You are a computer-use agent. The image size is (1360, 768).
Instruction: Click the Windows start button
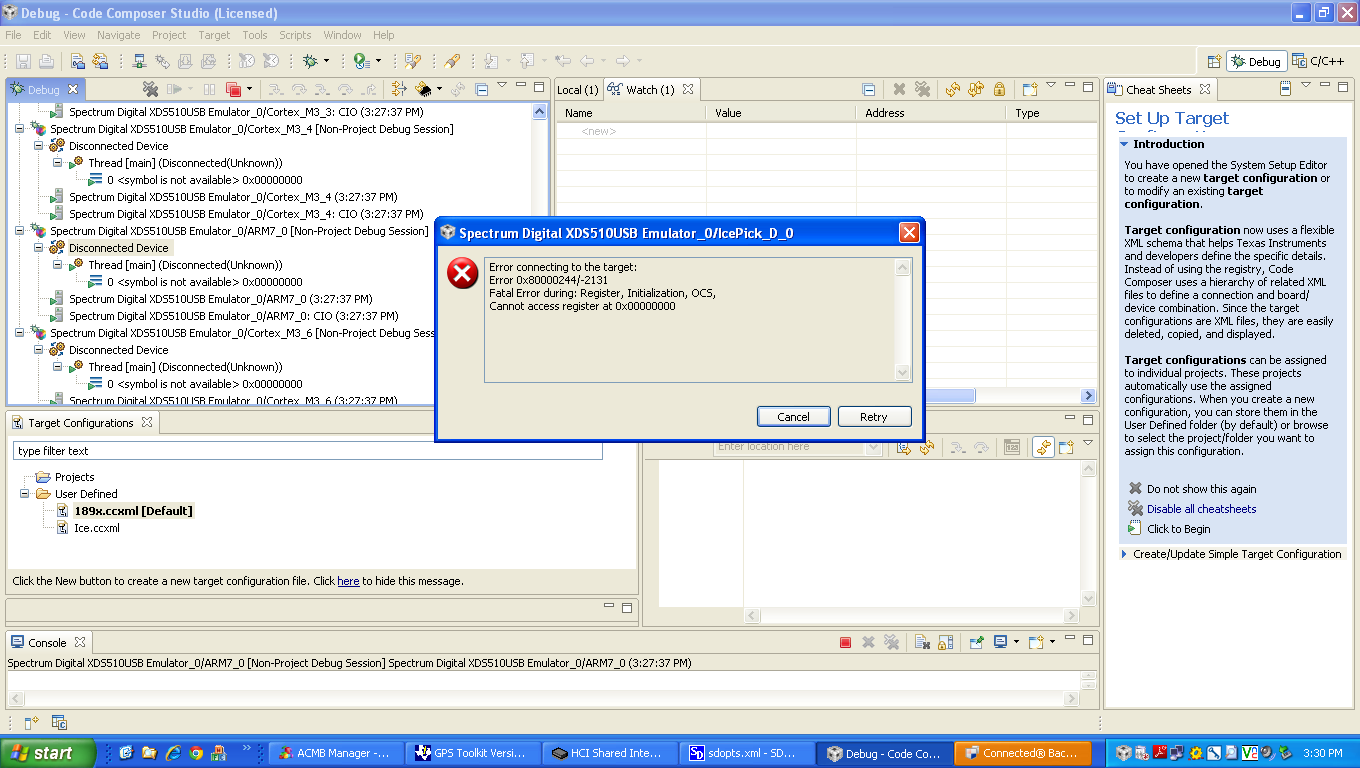coord(48,753)
